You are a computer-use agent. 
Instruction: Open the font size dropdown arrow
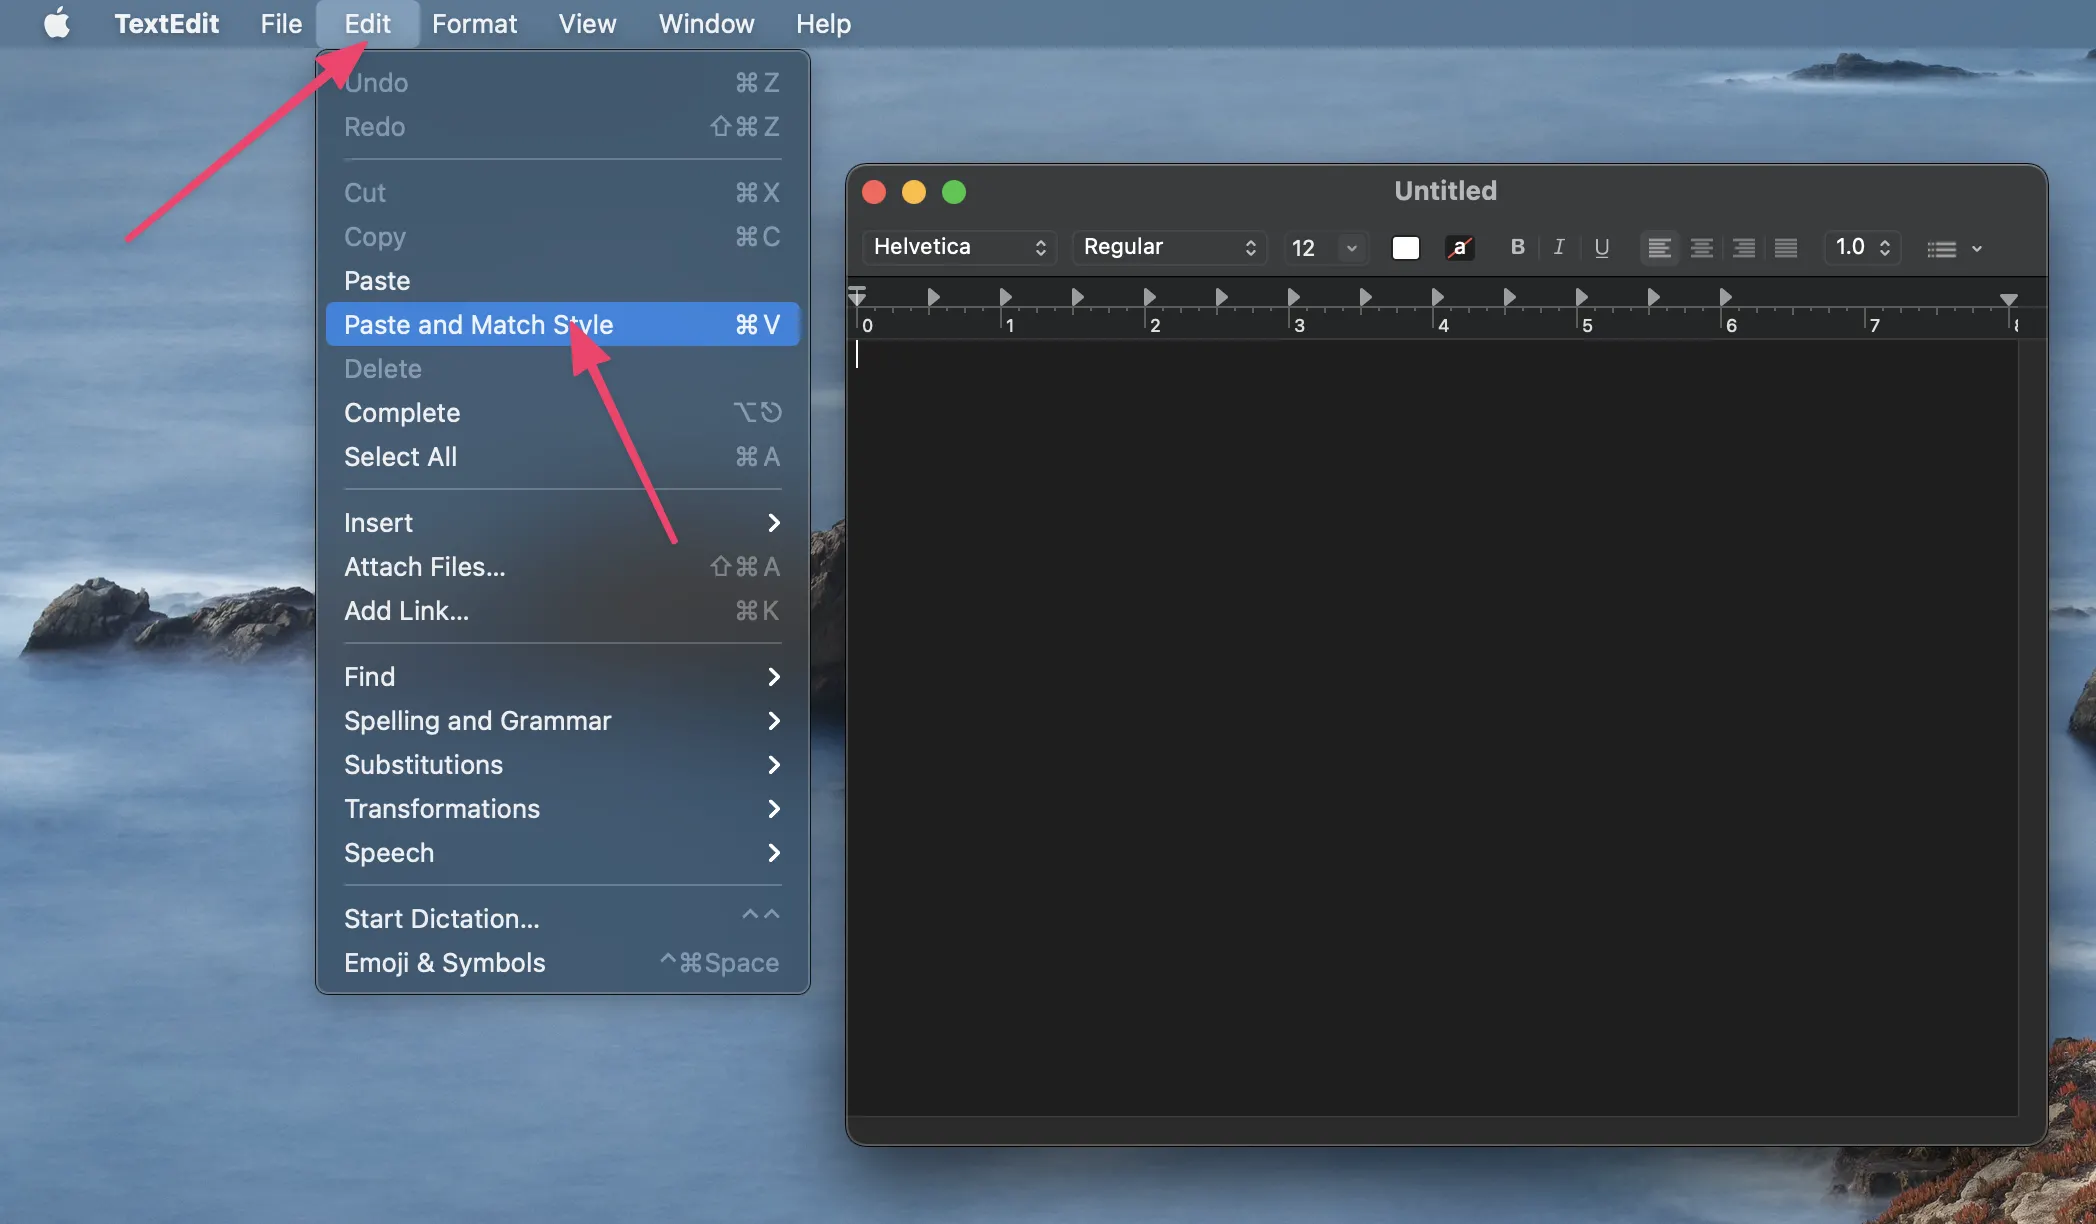[x=1352, y=248]
